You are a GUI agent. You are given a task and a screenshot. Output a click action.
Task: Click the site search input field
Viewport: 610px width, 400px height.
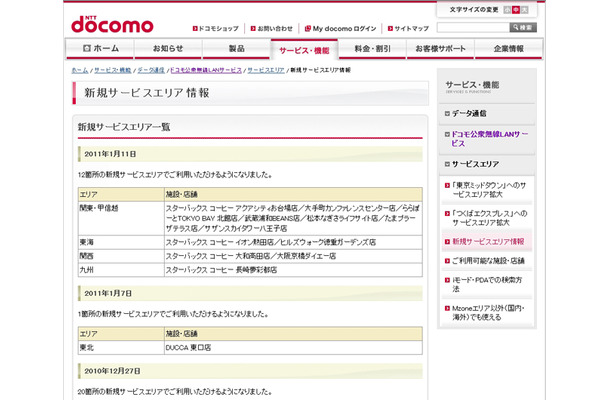pos(473,27)
